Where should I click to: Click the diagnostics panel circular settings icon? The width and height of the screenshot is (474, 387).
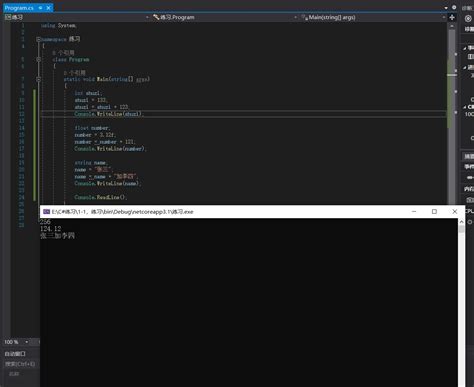pos(468,19)
